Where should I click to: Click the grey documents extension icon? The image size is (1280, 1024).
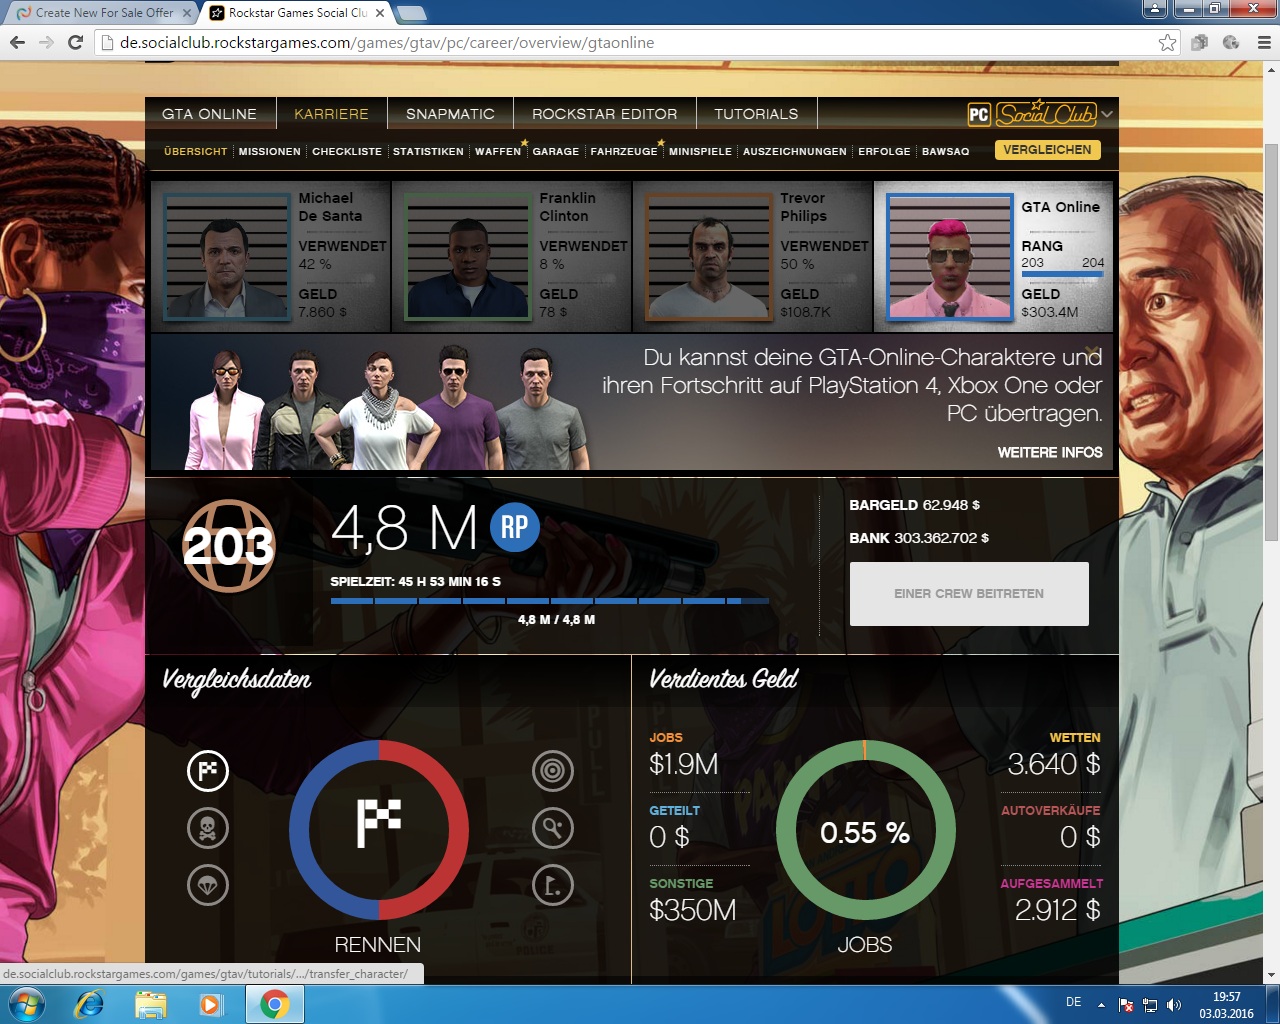[x=1200, y=42]
